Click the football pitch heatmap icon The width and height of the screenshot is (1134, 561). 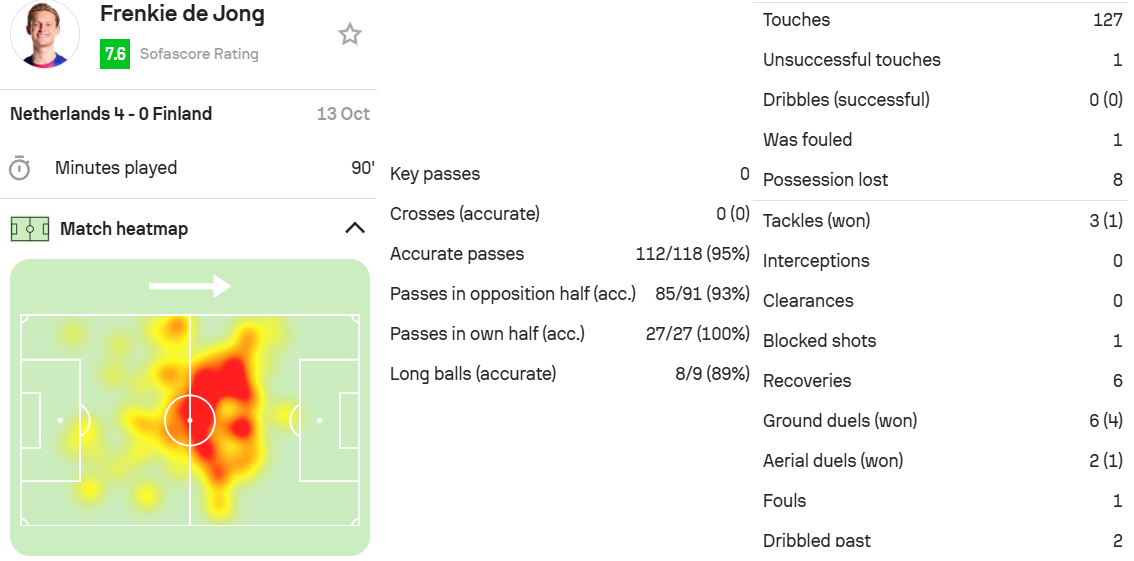(x=29, y=229)
